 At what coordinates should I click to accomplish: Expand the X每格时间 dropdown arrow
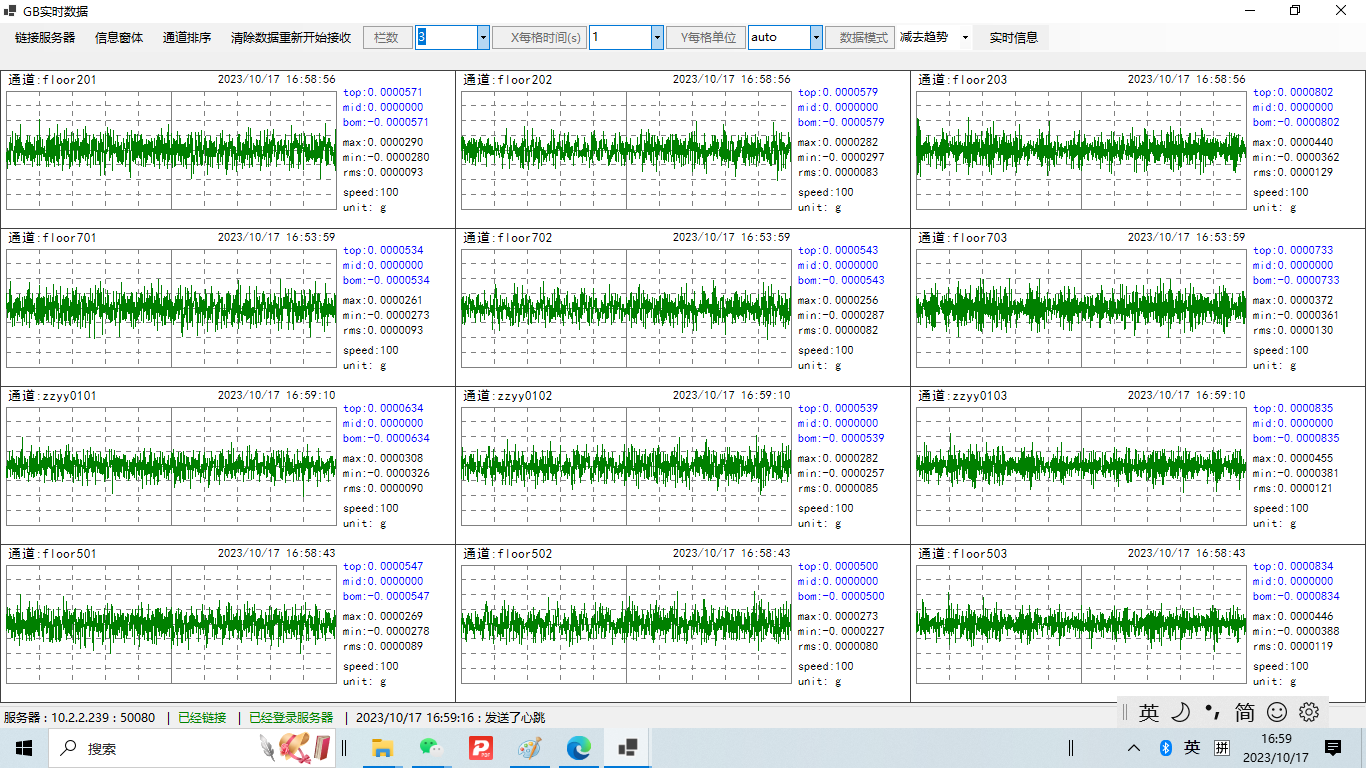pos(657,38)
